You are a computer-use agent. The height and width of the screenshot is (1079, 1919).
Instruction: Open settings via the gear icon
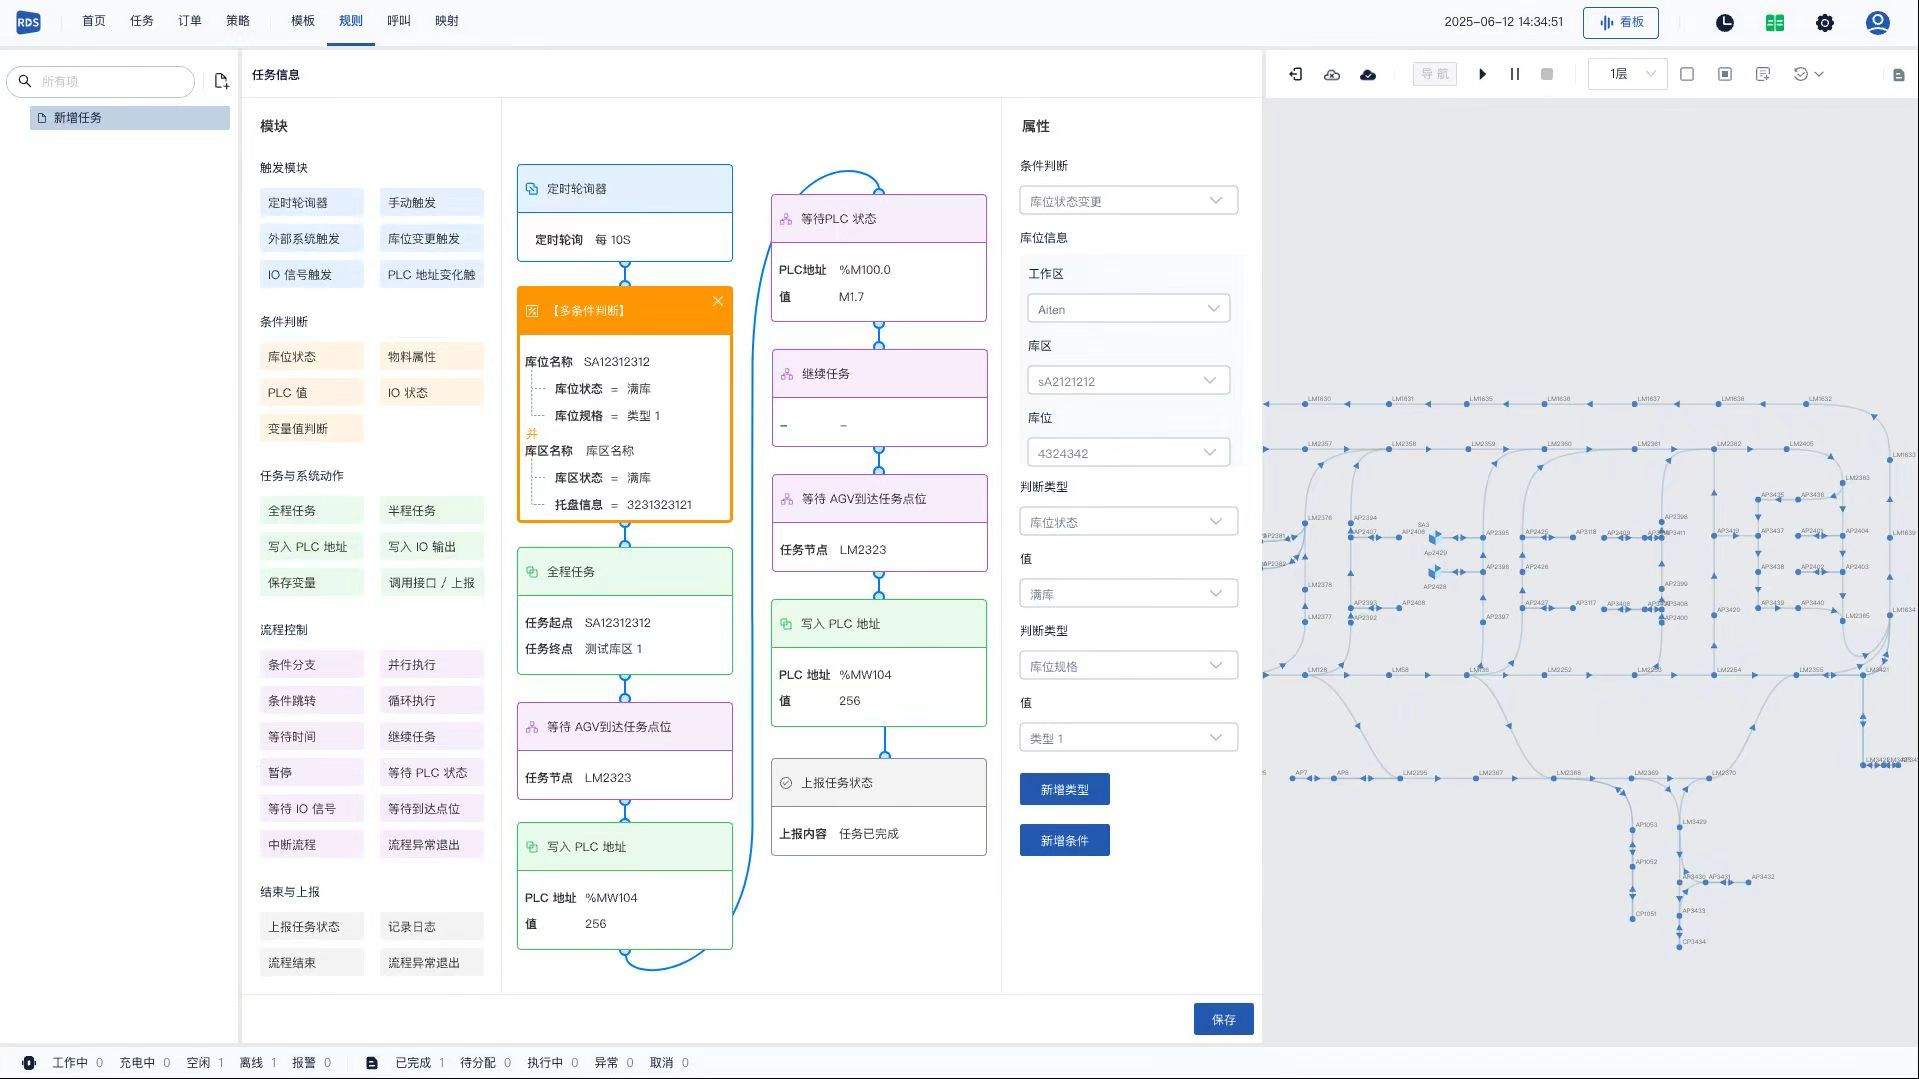[1824, 23]
